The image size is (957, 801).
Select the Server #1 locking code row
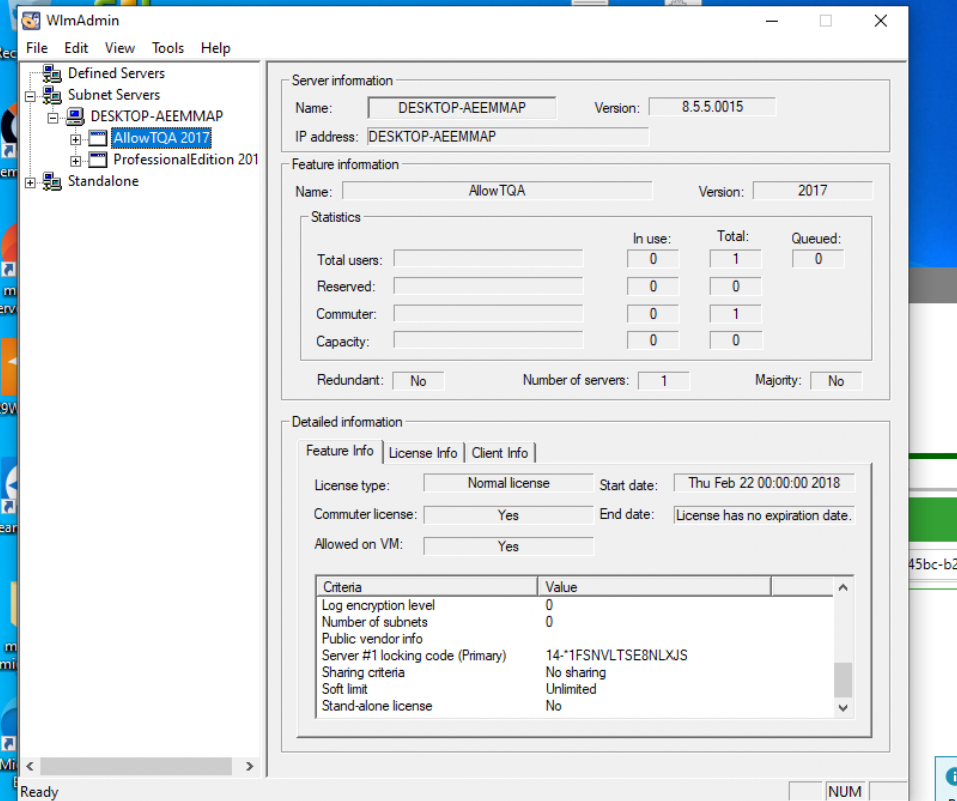[x=575, y=656]
